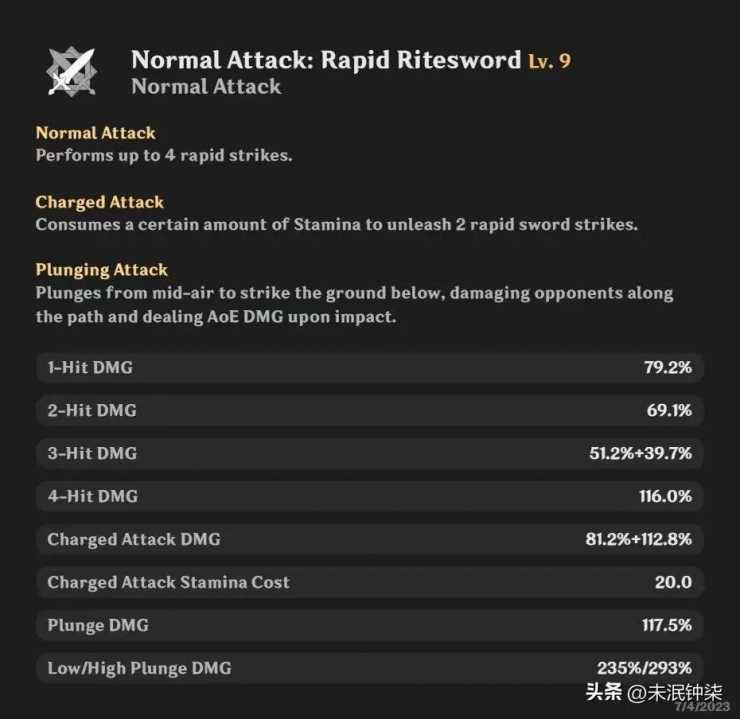The image size is (740, 719).
Task: Click the crossed swords talent icon
Action: [71, 71]
